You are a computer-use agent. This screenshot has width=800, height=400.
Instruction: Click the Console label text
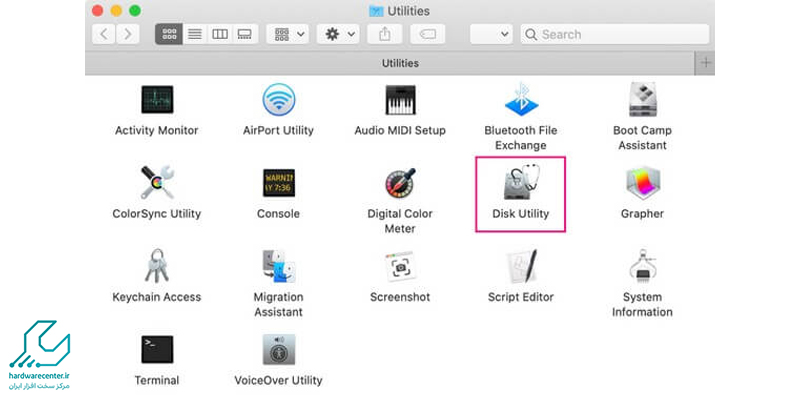click(x=279, y=214)
